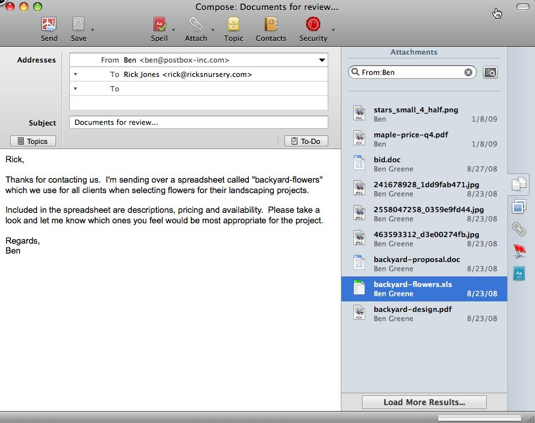
Task: Click the Topics button
Action: tap(33, 141)
